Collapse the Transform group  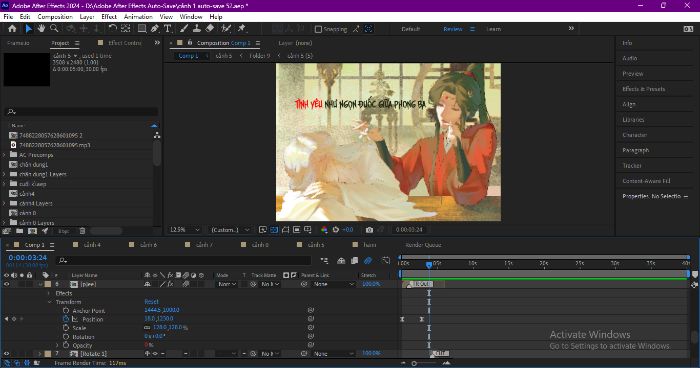pos(49,302)
